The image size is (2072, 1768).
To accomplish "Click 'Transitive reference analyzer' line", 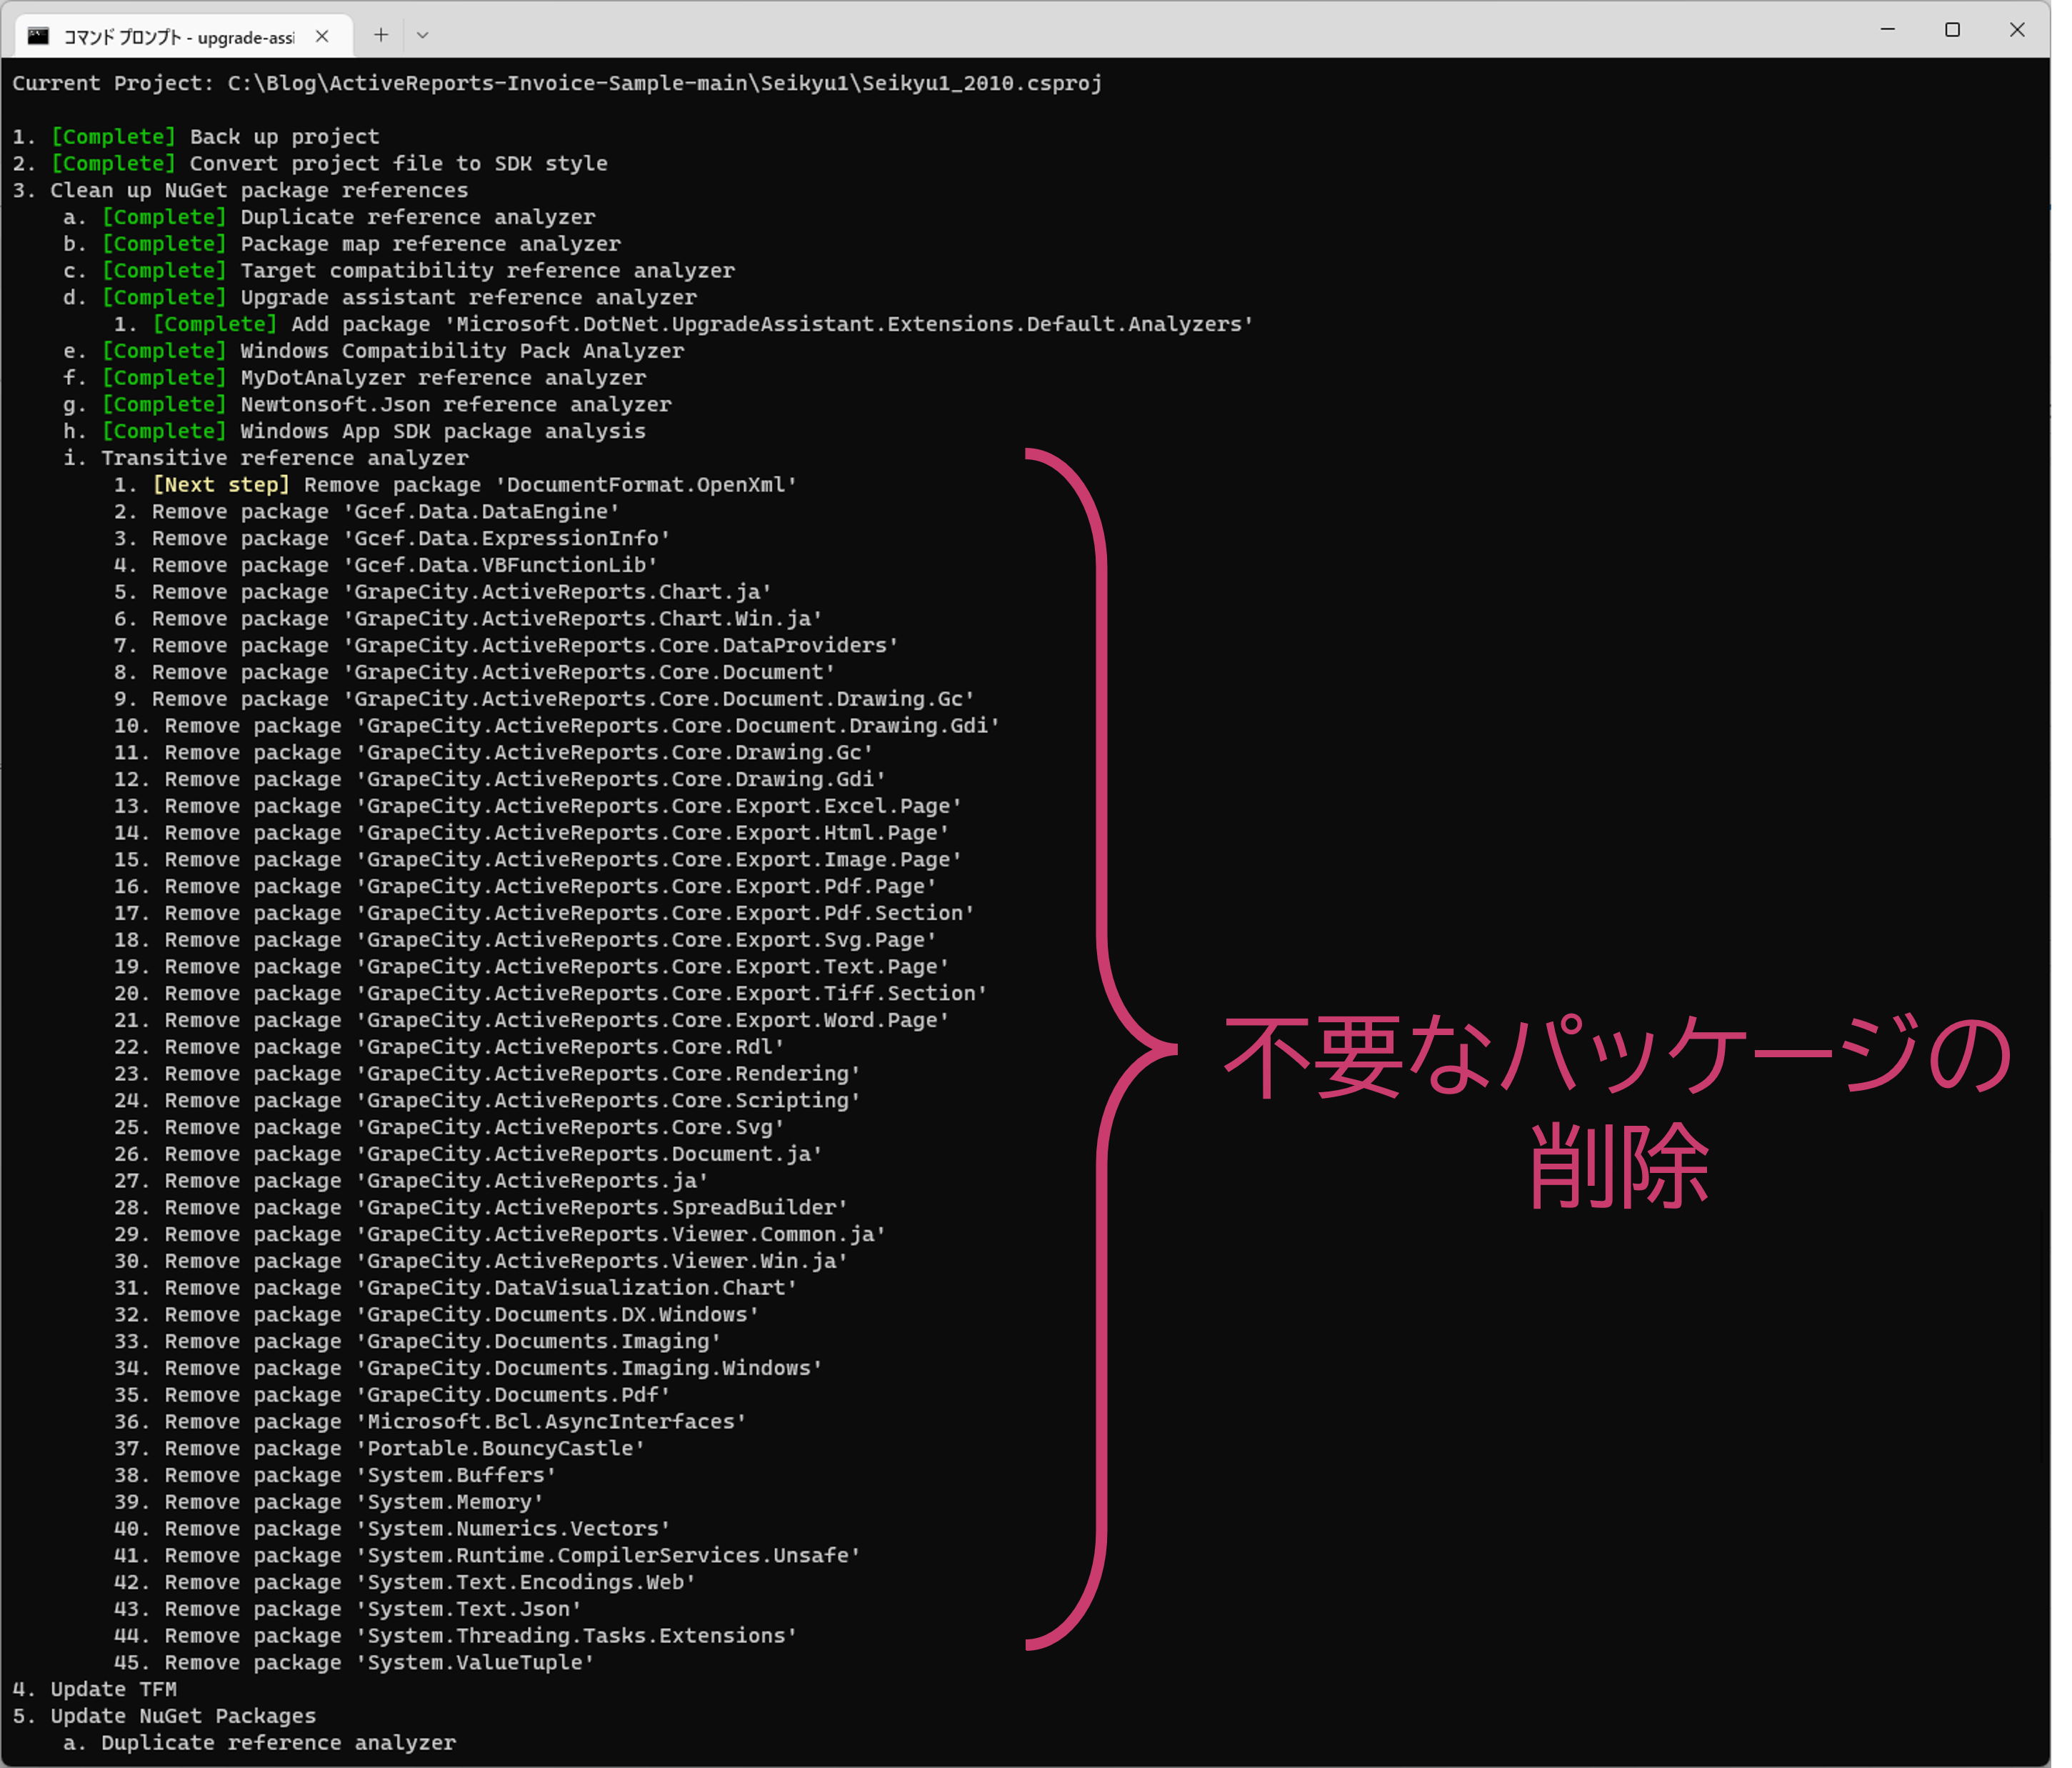I will click(x=266, y=458).
